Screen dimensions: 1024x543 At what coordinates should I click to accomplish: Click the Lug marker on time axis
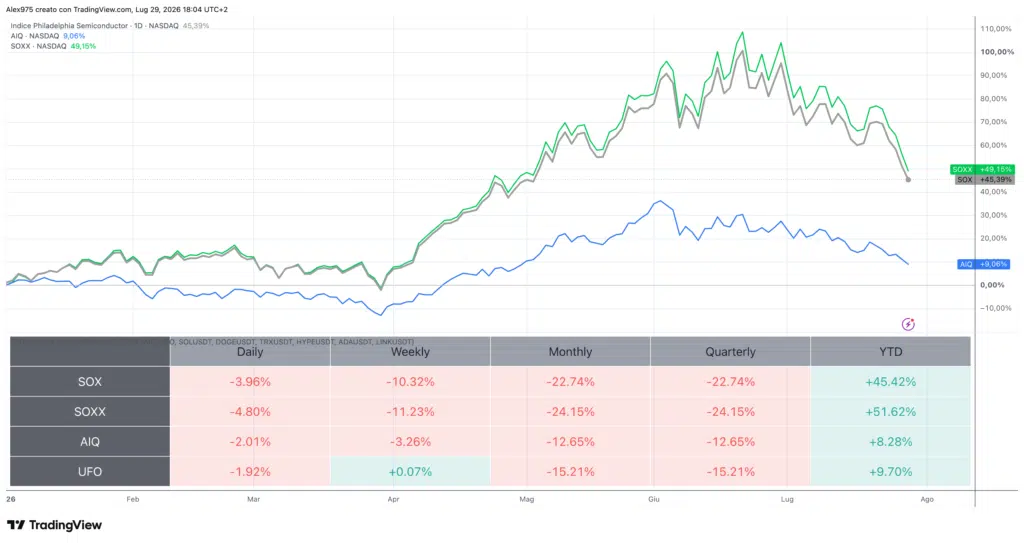coord(787,499)
